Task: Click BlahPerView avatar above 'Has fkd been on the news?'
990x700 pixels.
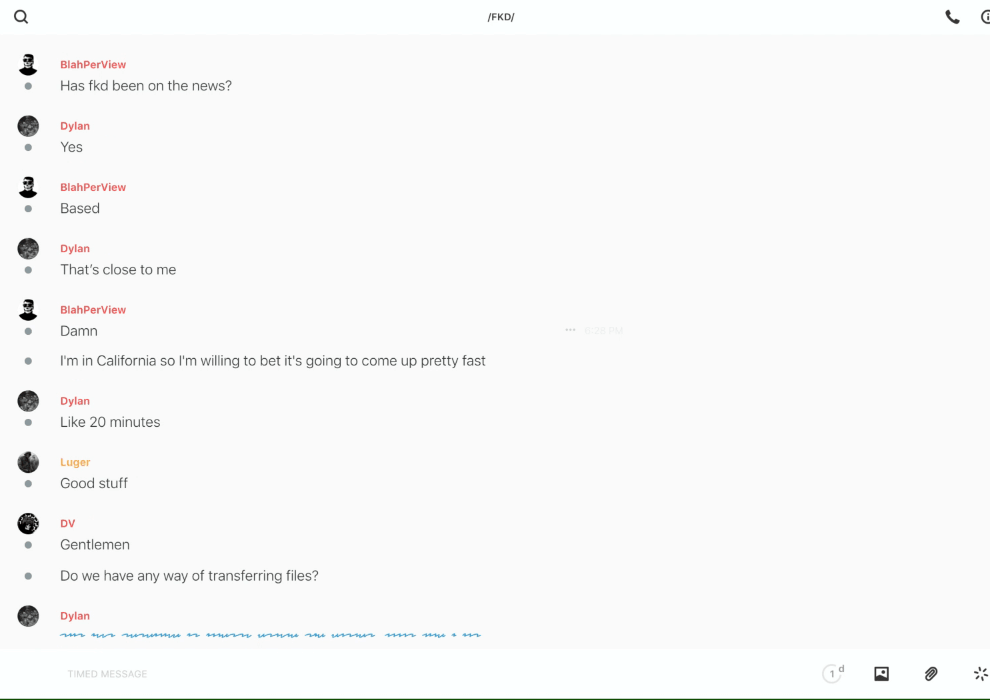Action: 28,65
